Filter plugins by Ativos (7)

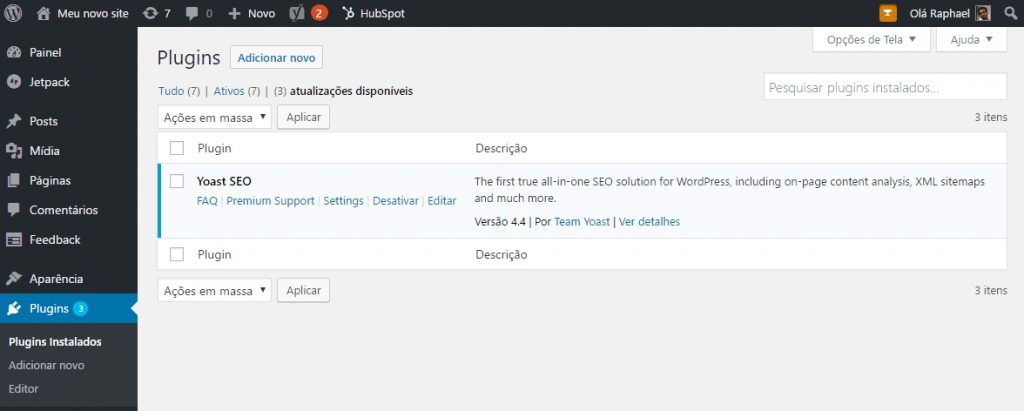click(237, 91)
